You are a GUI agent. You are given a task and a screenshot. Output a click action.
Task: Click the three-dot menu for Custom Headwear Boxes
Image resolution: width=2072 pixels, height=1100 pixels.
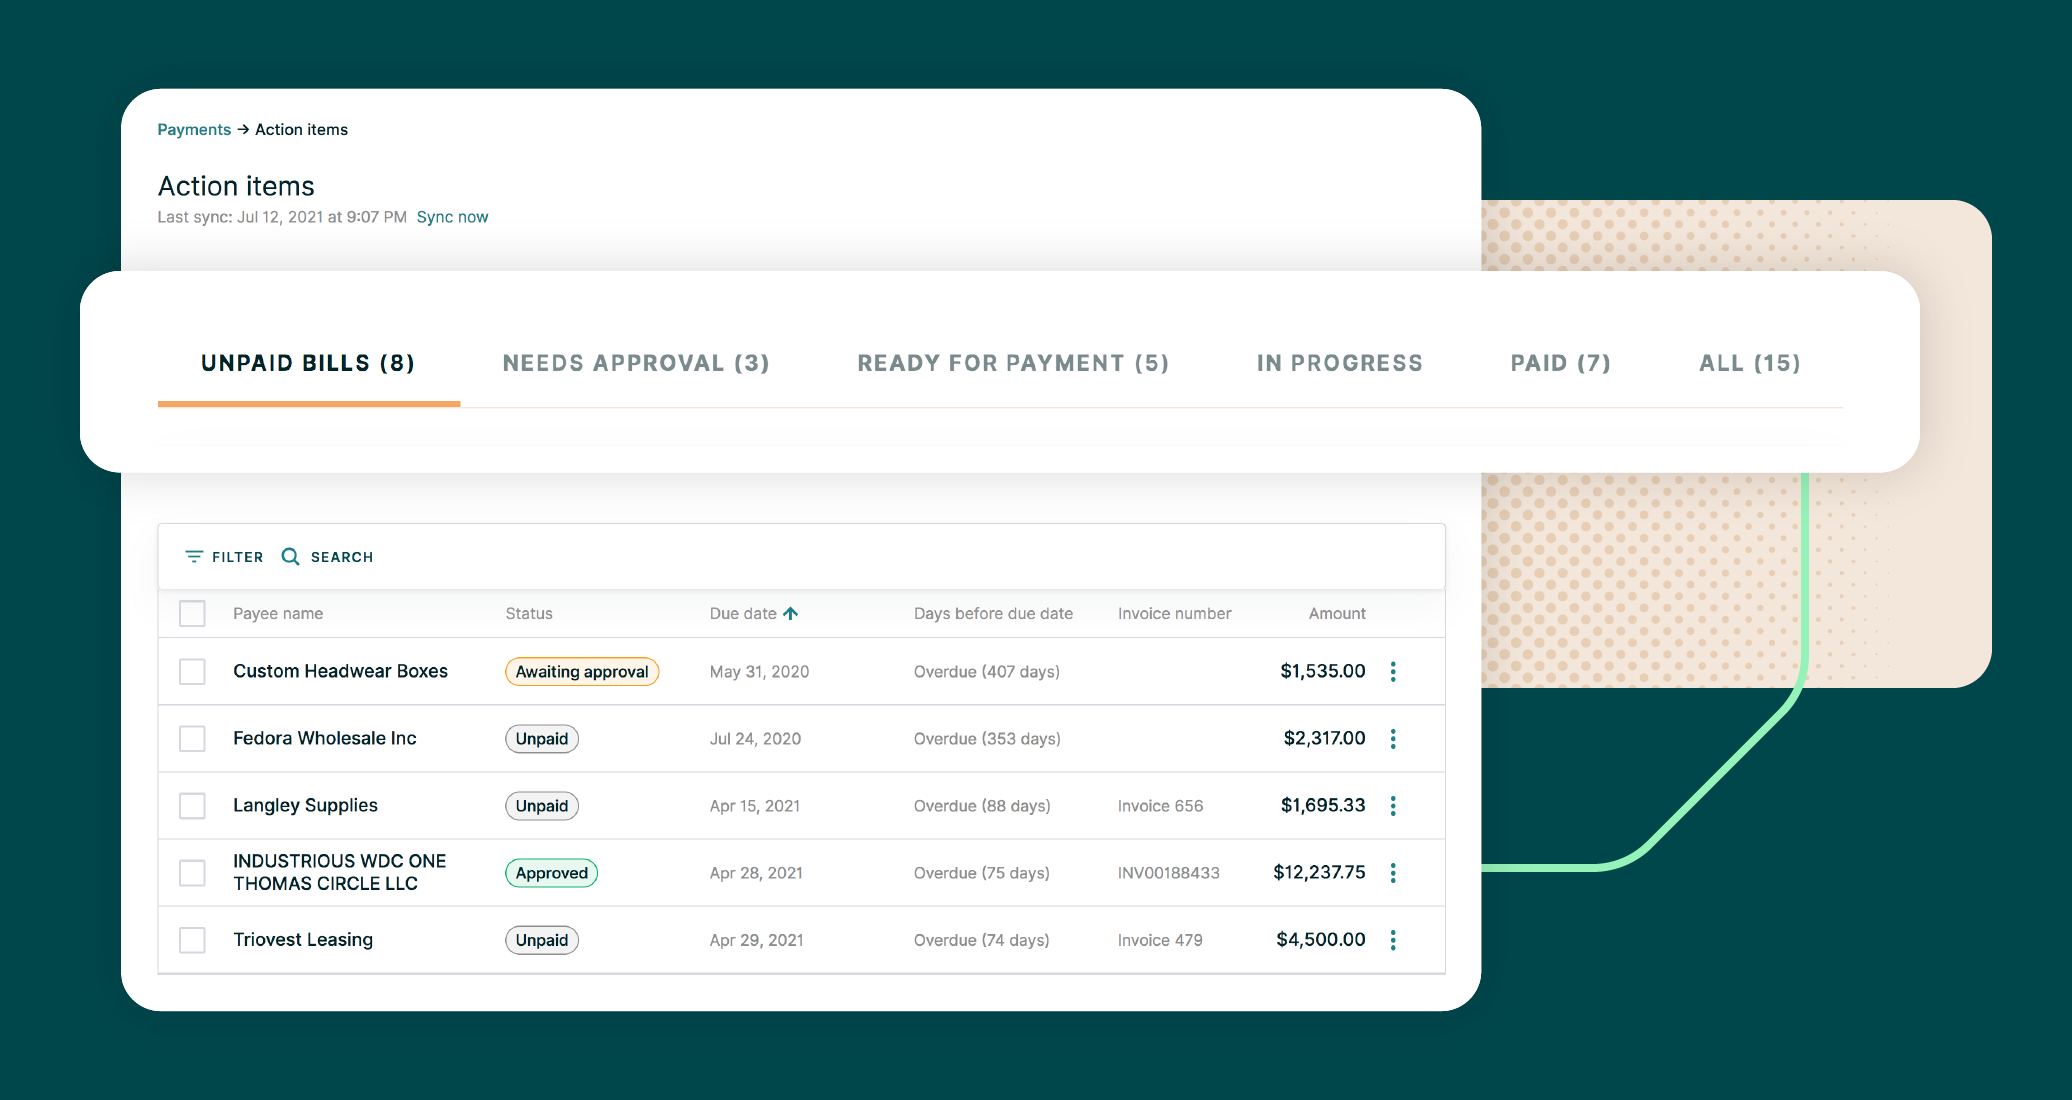click(x=1395, y=671)
